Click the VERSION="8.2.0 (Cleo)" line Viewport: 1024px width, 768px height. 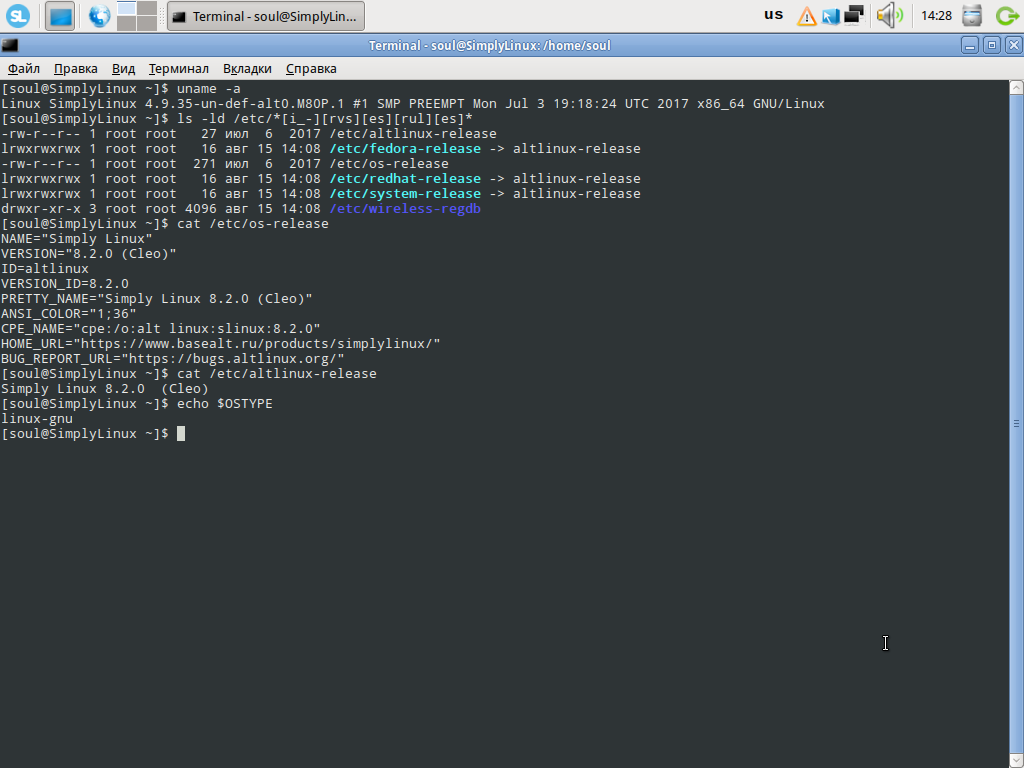pos(89,253)
